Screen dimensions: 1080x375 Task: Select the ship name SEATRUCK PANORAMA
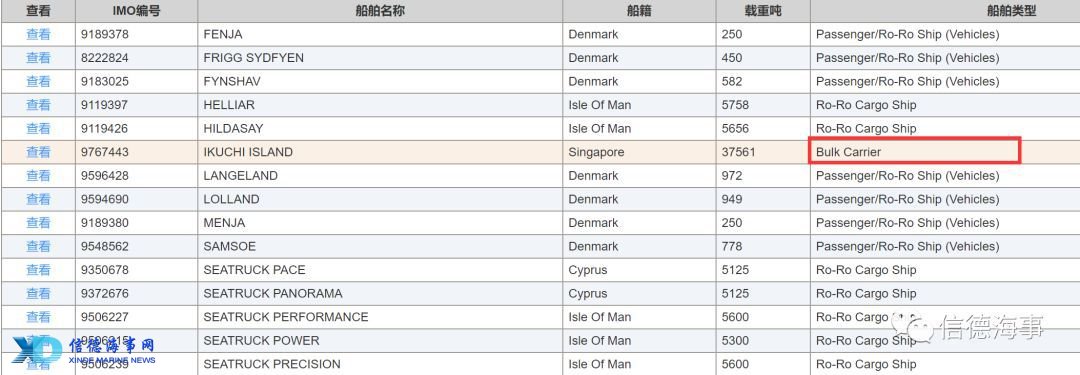[273, 293]
